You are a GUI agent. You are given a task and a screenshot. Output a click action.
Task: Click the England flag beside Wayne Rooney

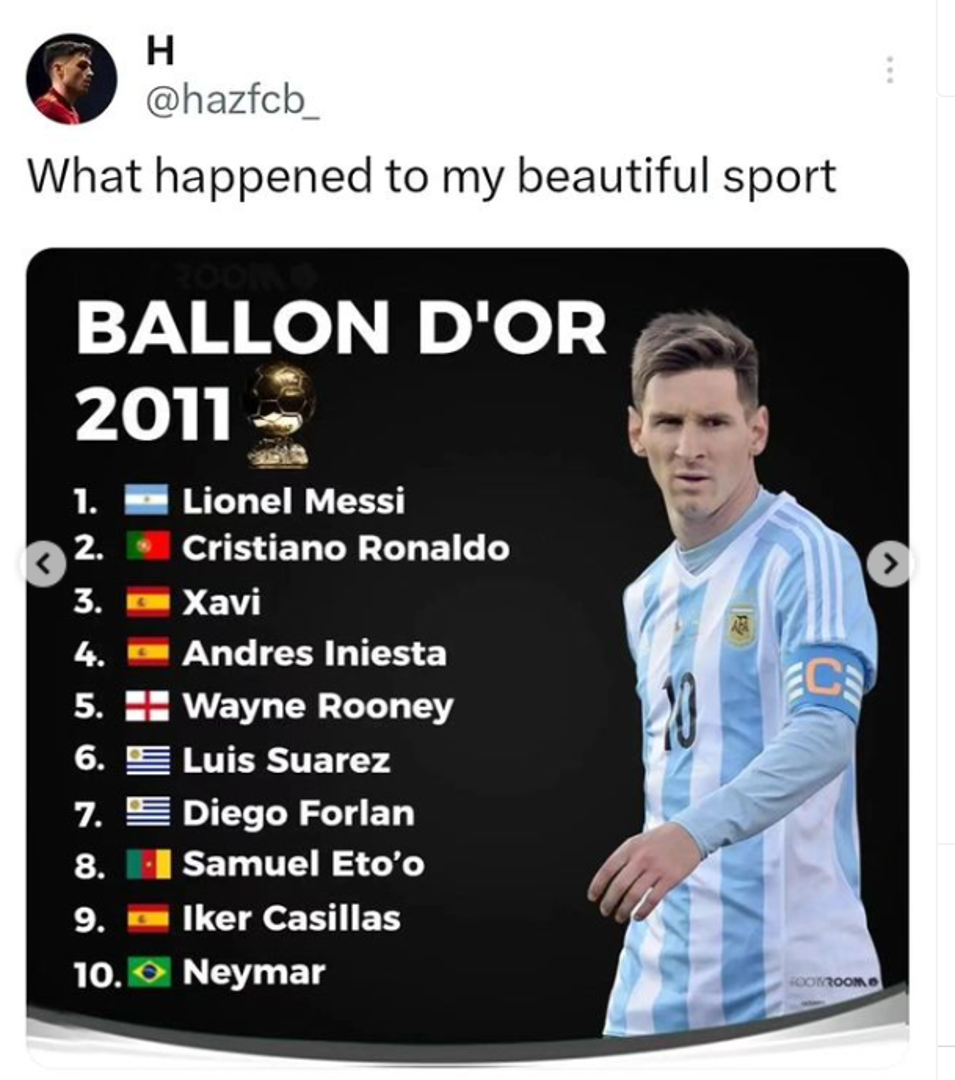pos(148,707)
